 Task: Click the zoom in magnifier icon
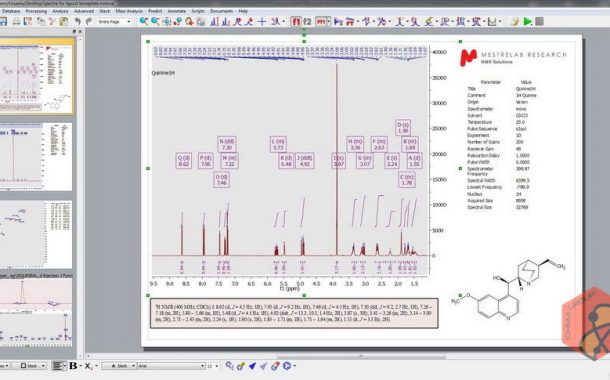point(144,21)
